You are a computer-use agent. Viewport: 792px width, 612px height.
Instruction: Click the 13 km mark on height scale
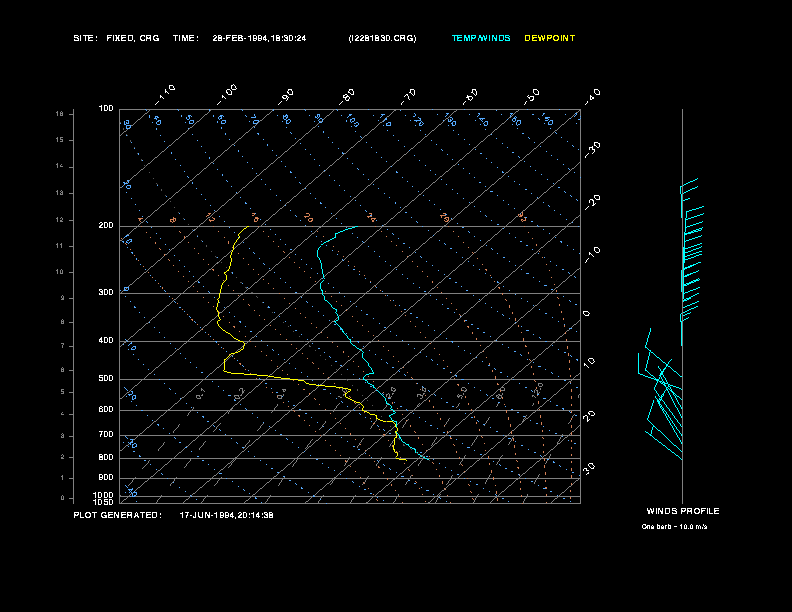(60, 193)
